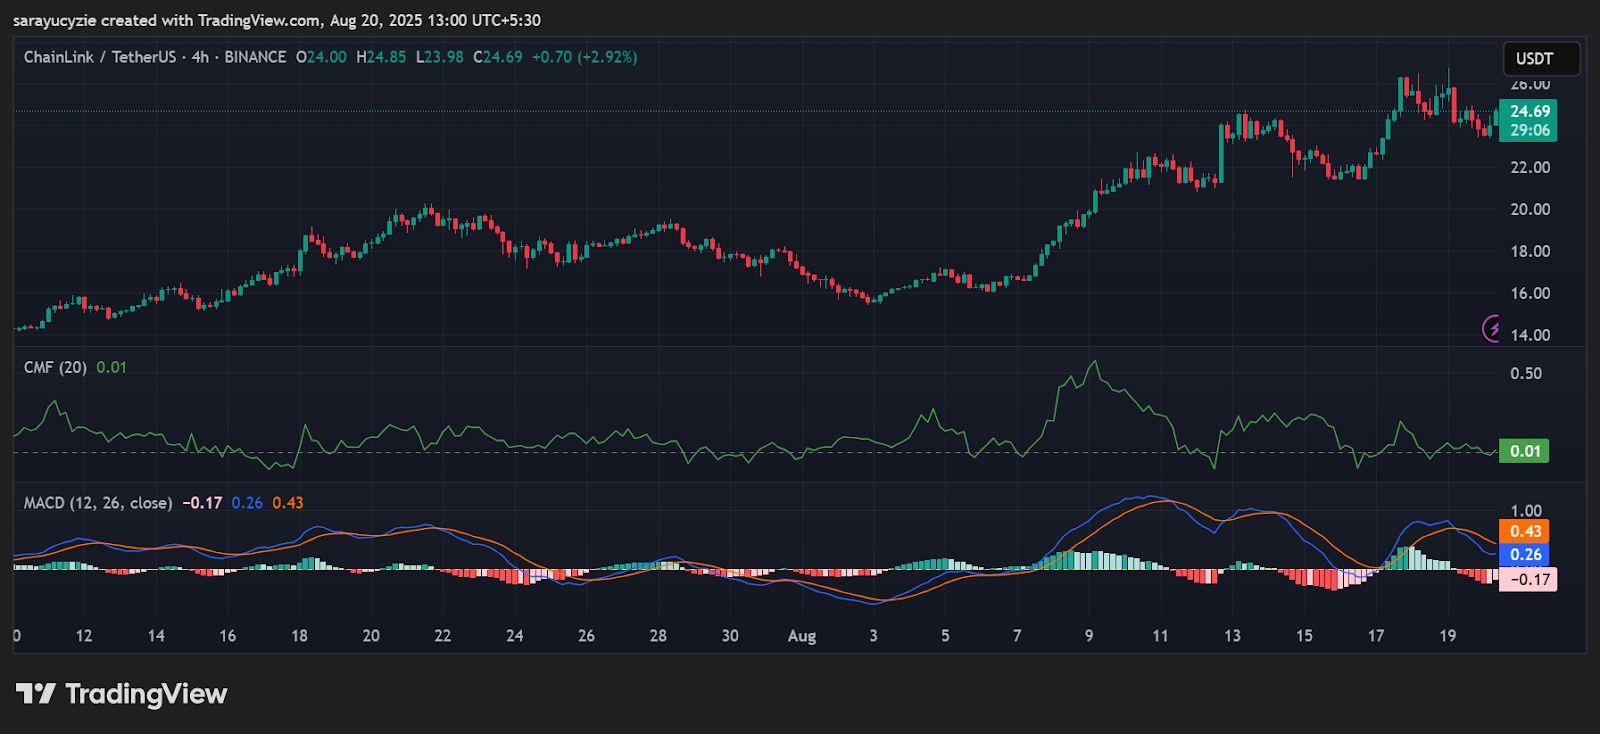The height and width of the screenshot is (734, 1600).
Task: Click the histogram value tag -0.17
Action: (1529, 579)
